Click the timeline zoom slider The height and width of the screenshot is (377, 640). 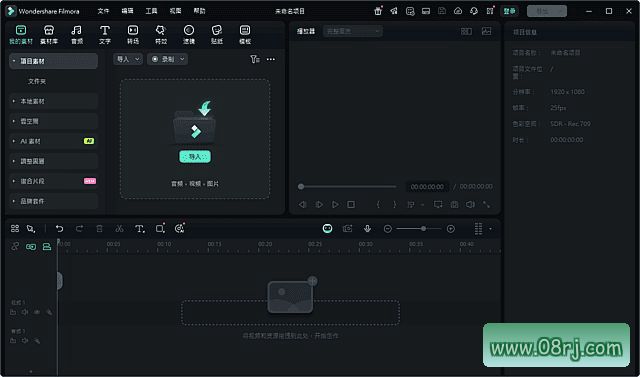coord(419,228)
